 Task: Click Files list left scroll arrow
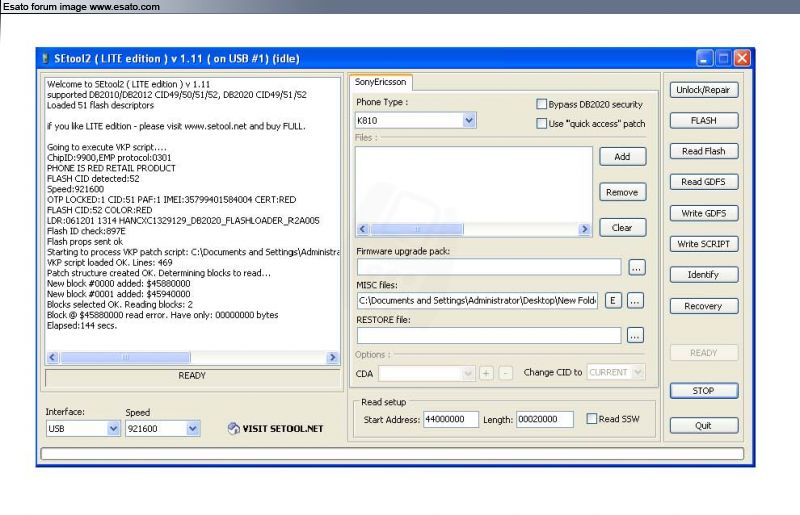point(363,229)
